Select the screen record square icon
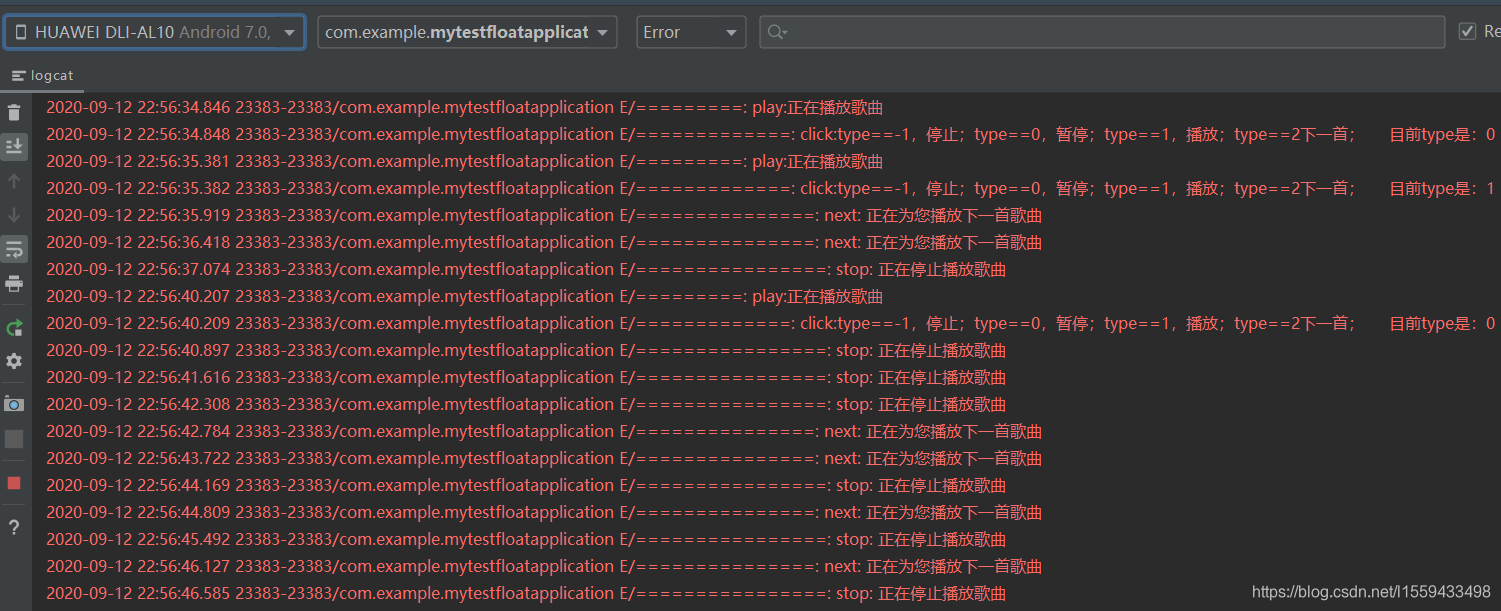Screen dimensions: 1501x611 point(14,438)
